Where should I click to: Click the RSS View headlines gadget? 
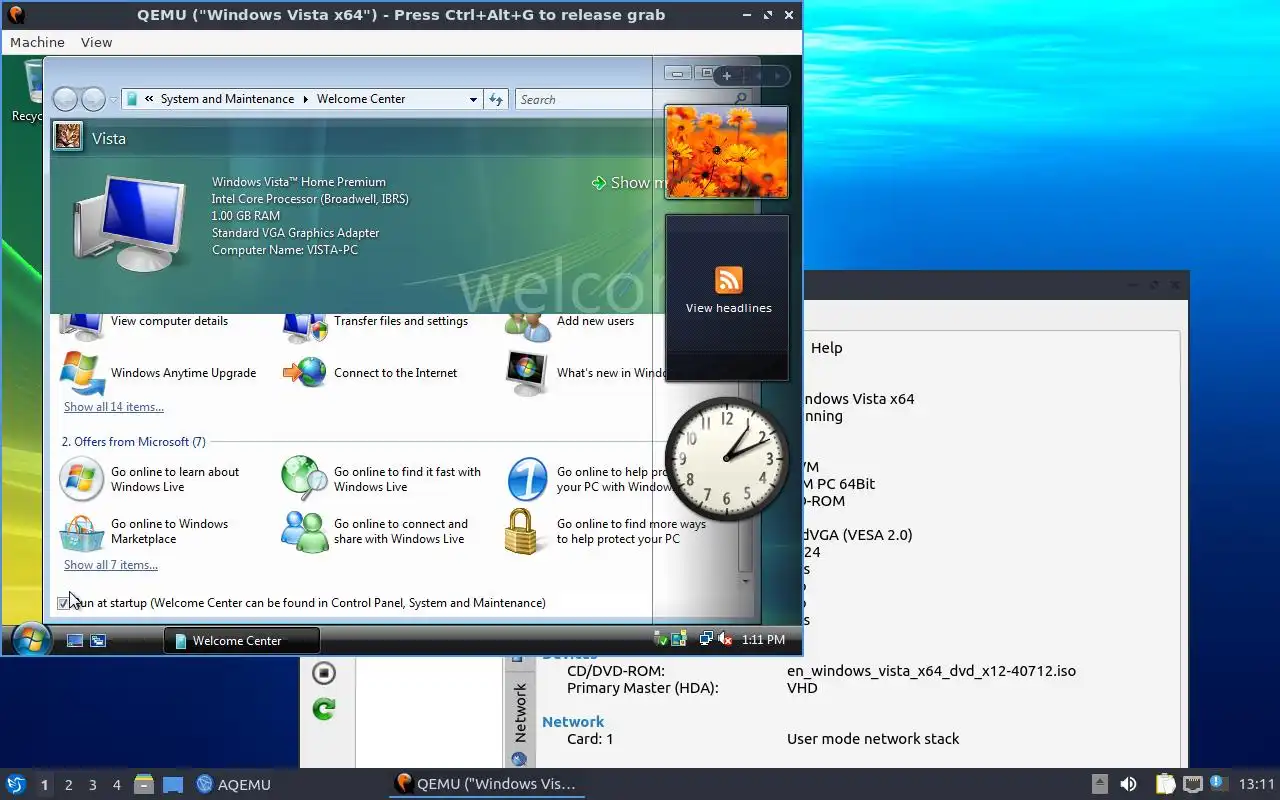728,297
